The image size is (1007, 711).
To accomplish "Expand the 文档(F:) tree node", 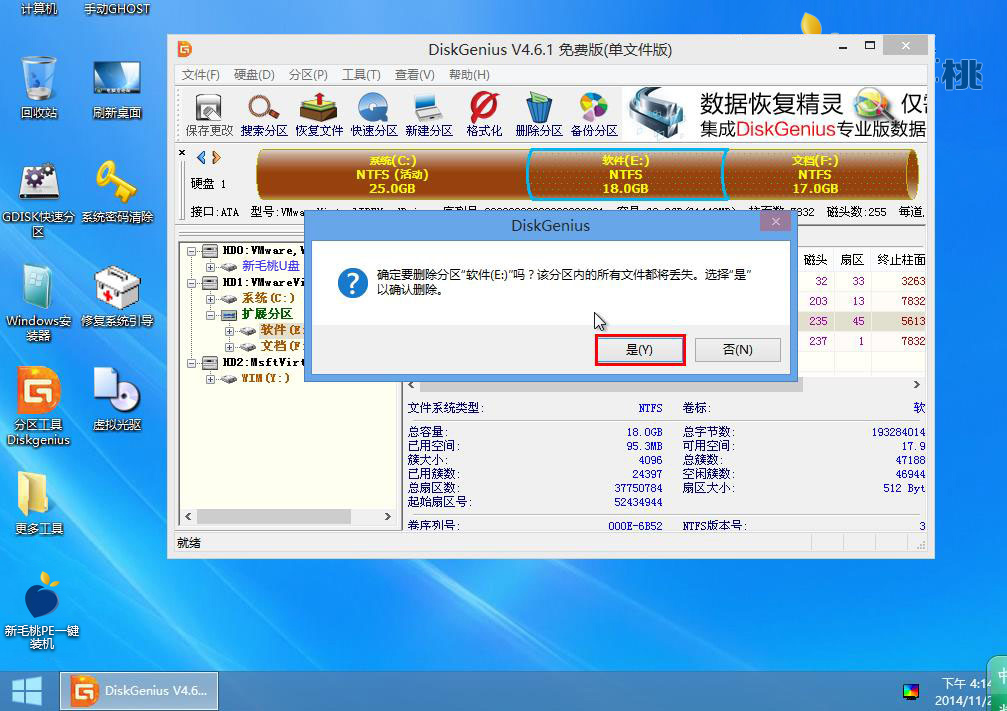I will pos(229,347).
